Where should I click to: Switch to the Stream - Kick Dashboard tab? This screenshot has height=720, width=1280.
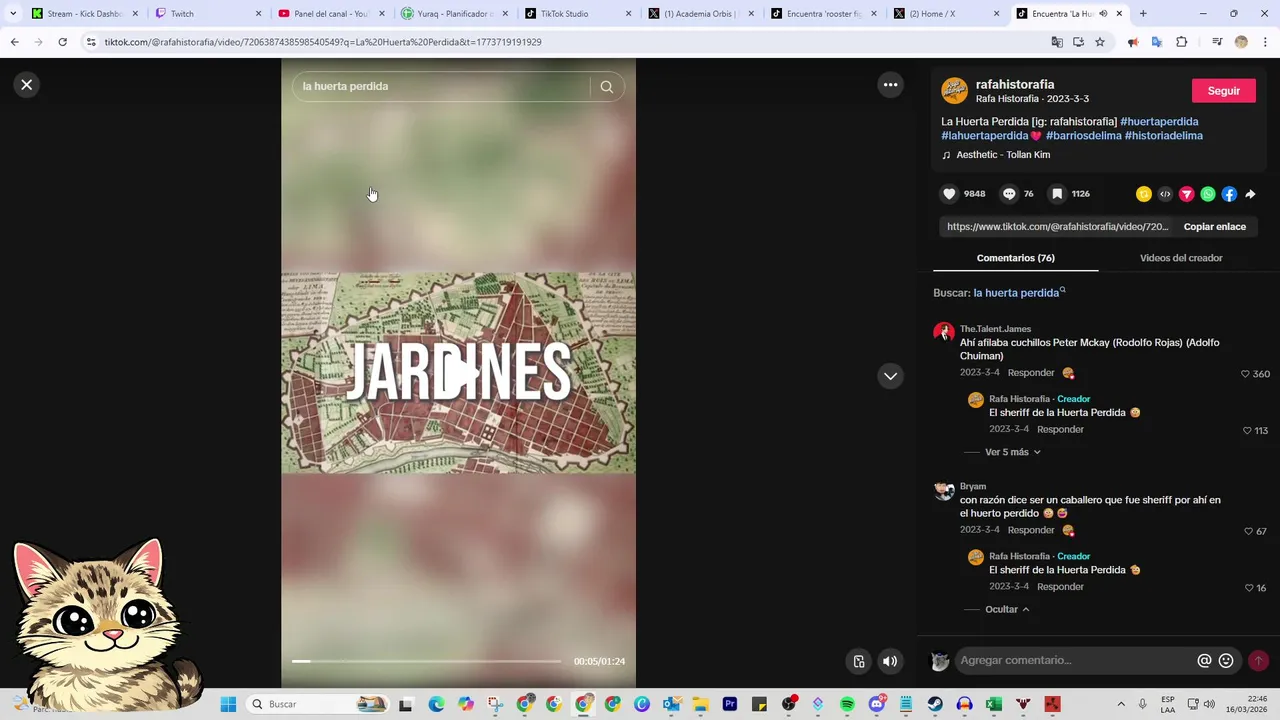(x=85, y=14)
